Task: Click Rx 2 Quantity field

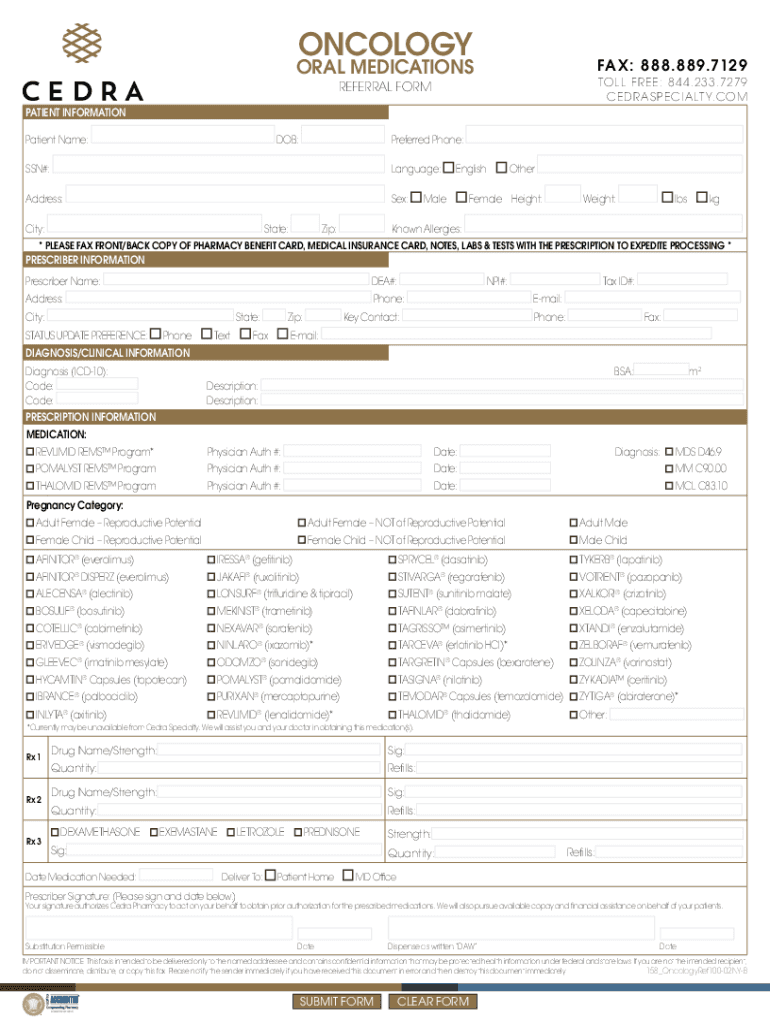Action: point(239,809)
